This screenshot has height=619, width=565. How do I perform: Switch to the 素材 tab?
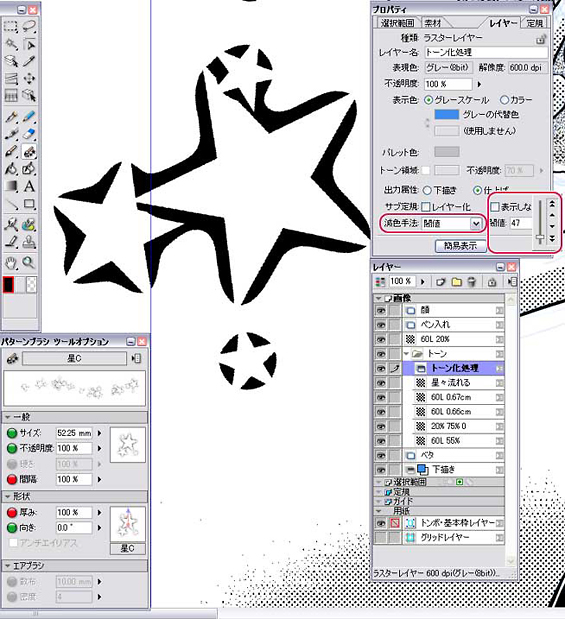433,23
